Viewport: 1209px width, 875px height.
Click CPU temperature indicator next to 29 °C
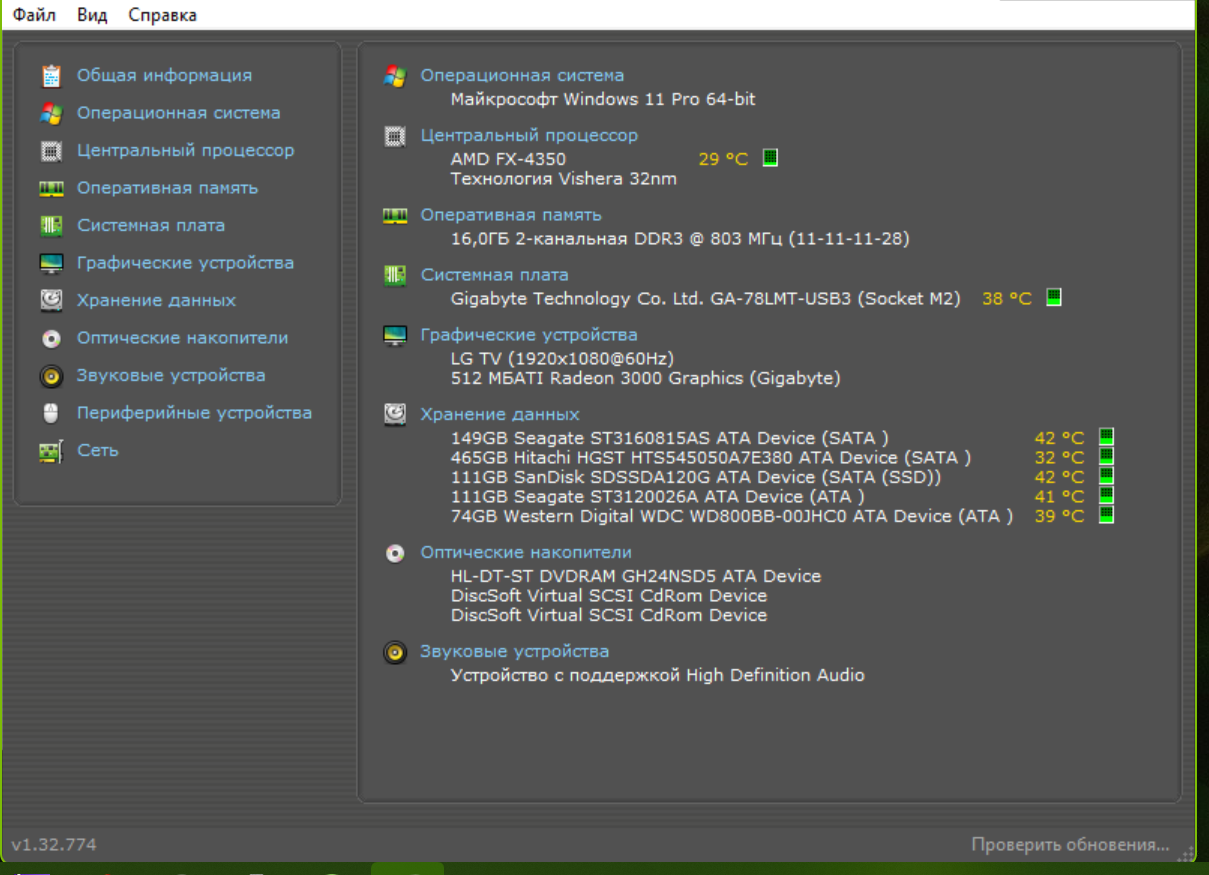[770, 158]
